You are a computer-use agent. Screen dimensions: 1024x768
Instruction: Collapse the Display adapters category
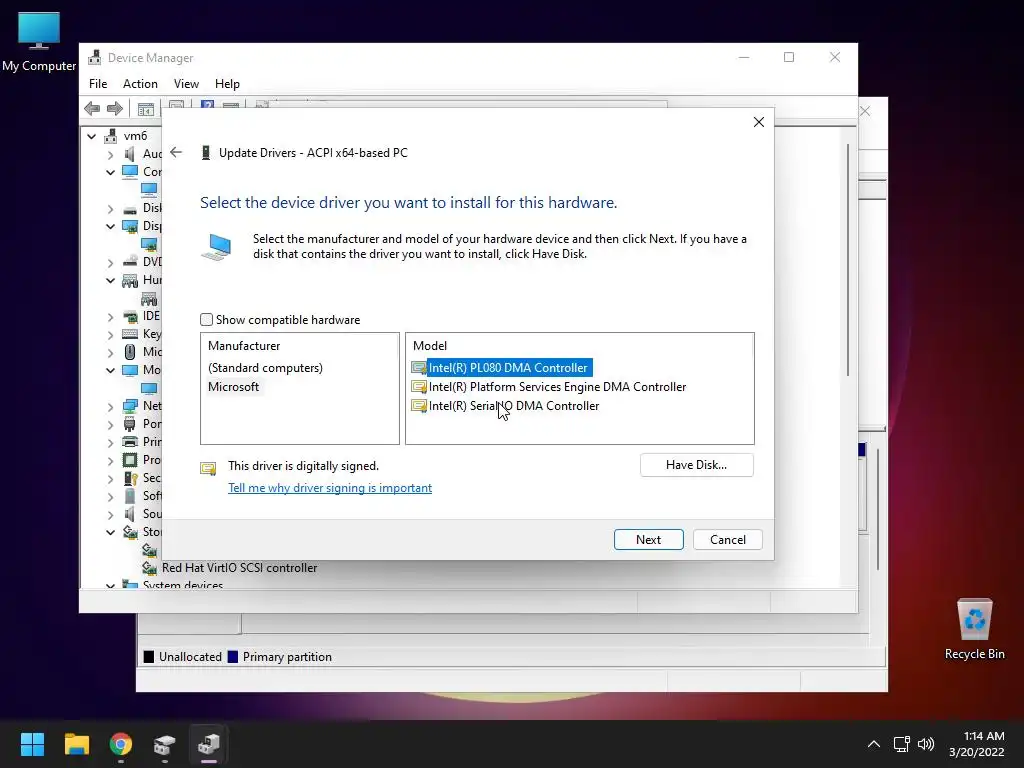tap(110, 226)
